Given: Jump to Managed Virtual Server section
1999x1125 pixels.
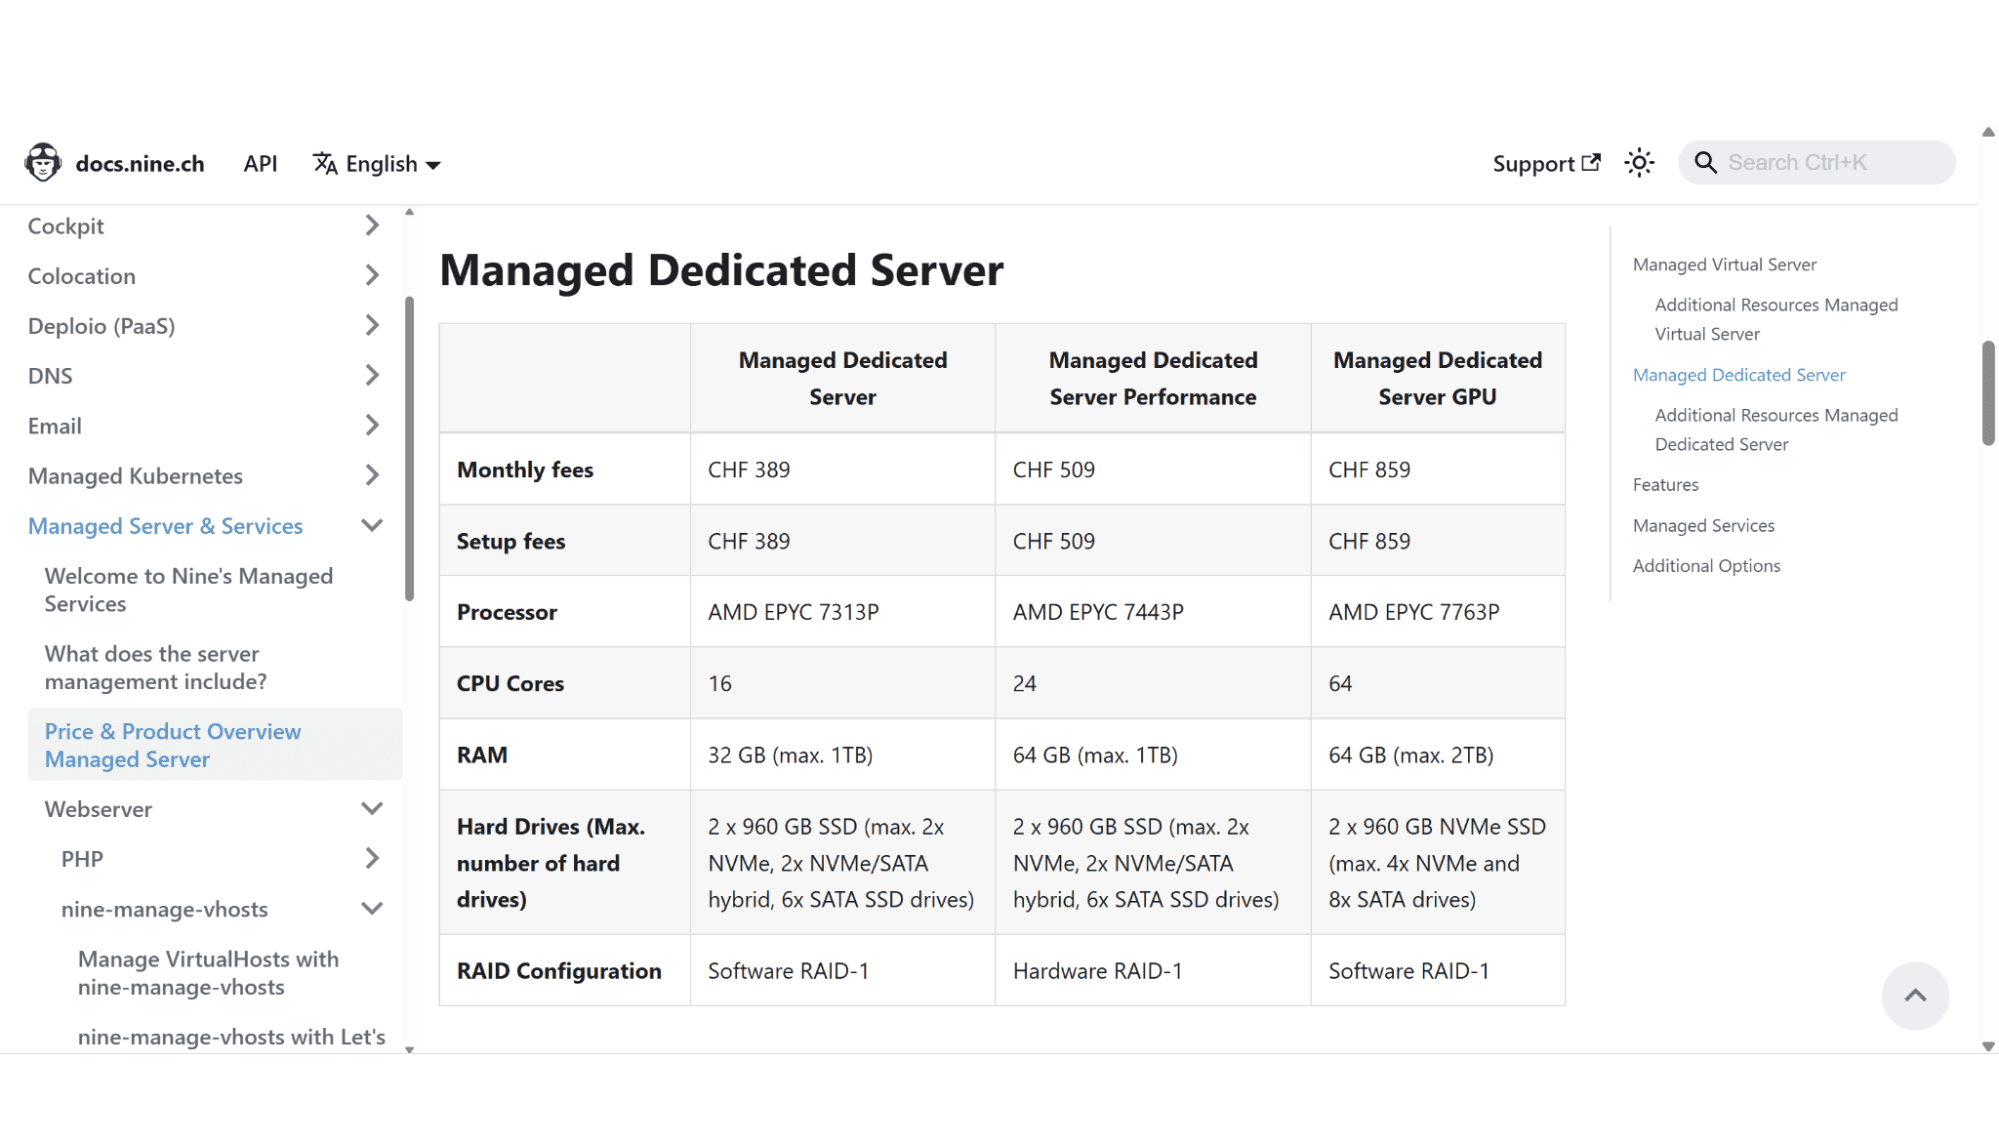Looking at the screenshot, I should (1724, 264).
